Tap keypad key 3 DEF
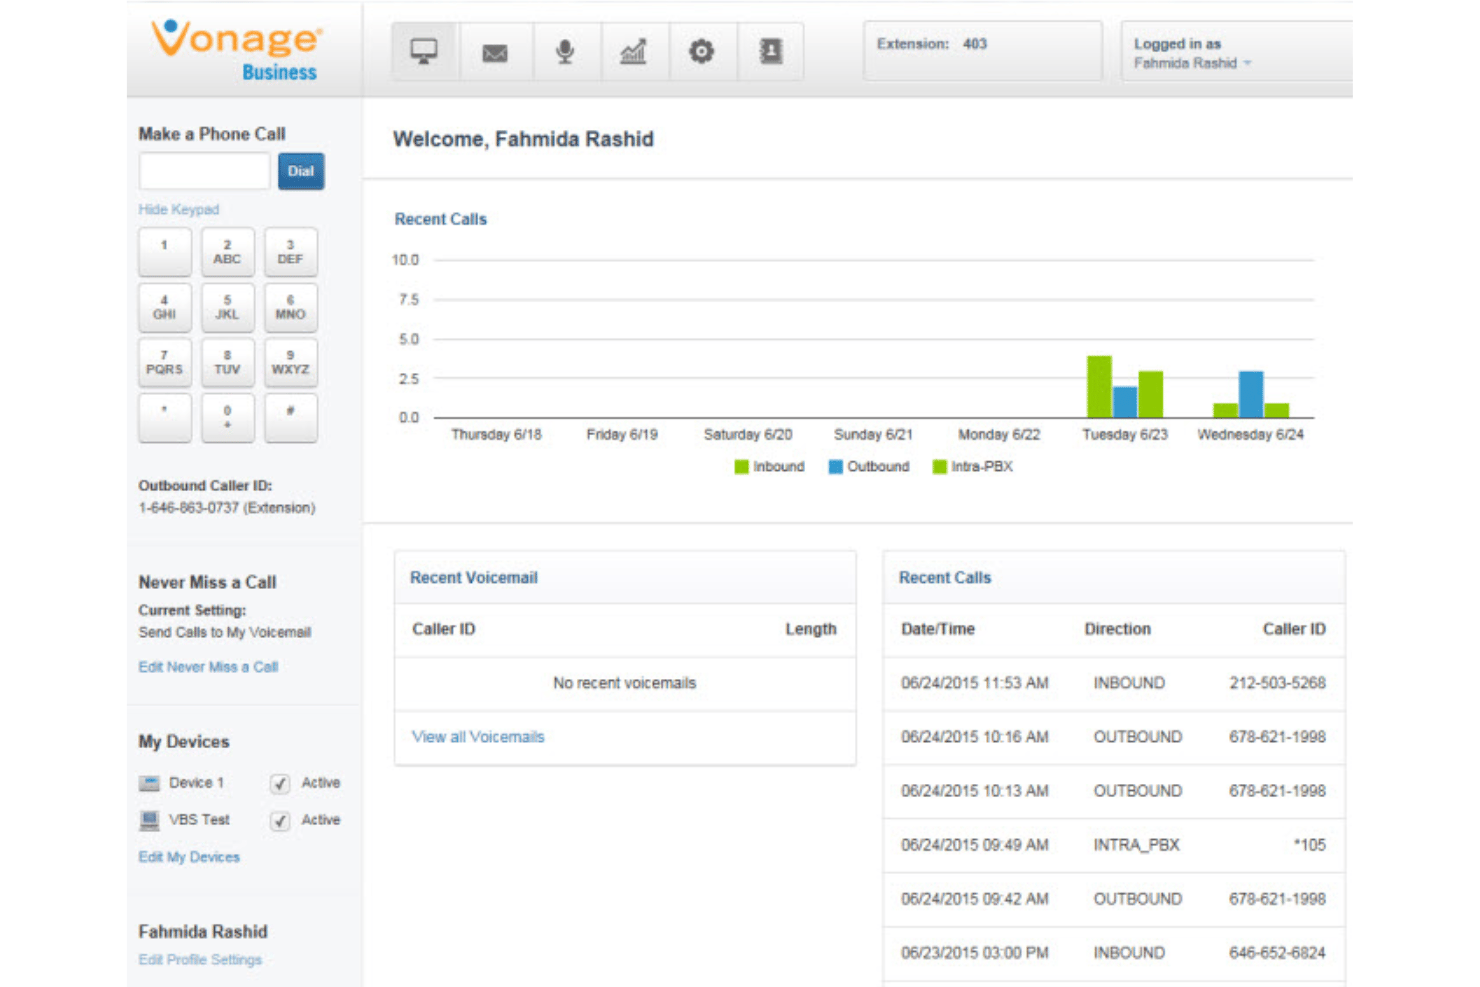1480x987 pixels. (x=291, y=252)
